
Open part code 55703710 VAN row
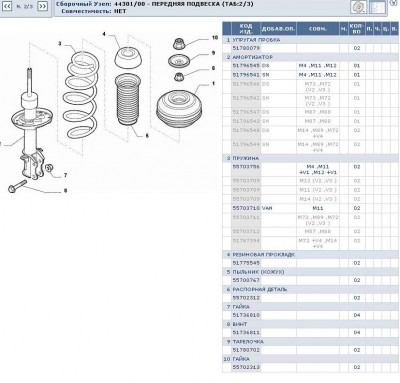click(311, 208)
